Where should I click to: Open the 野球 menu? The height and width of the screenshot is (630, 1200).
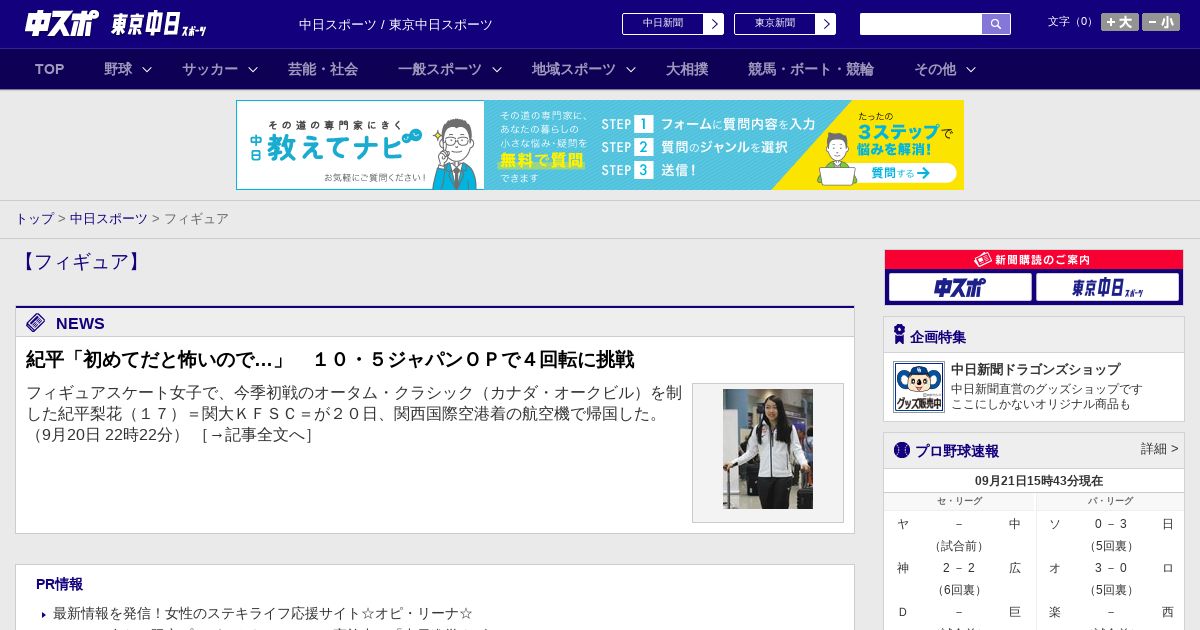pos(118,69)
